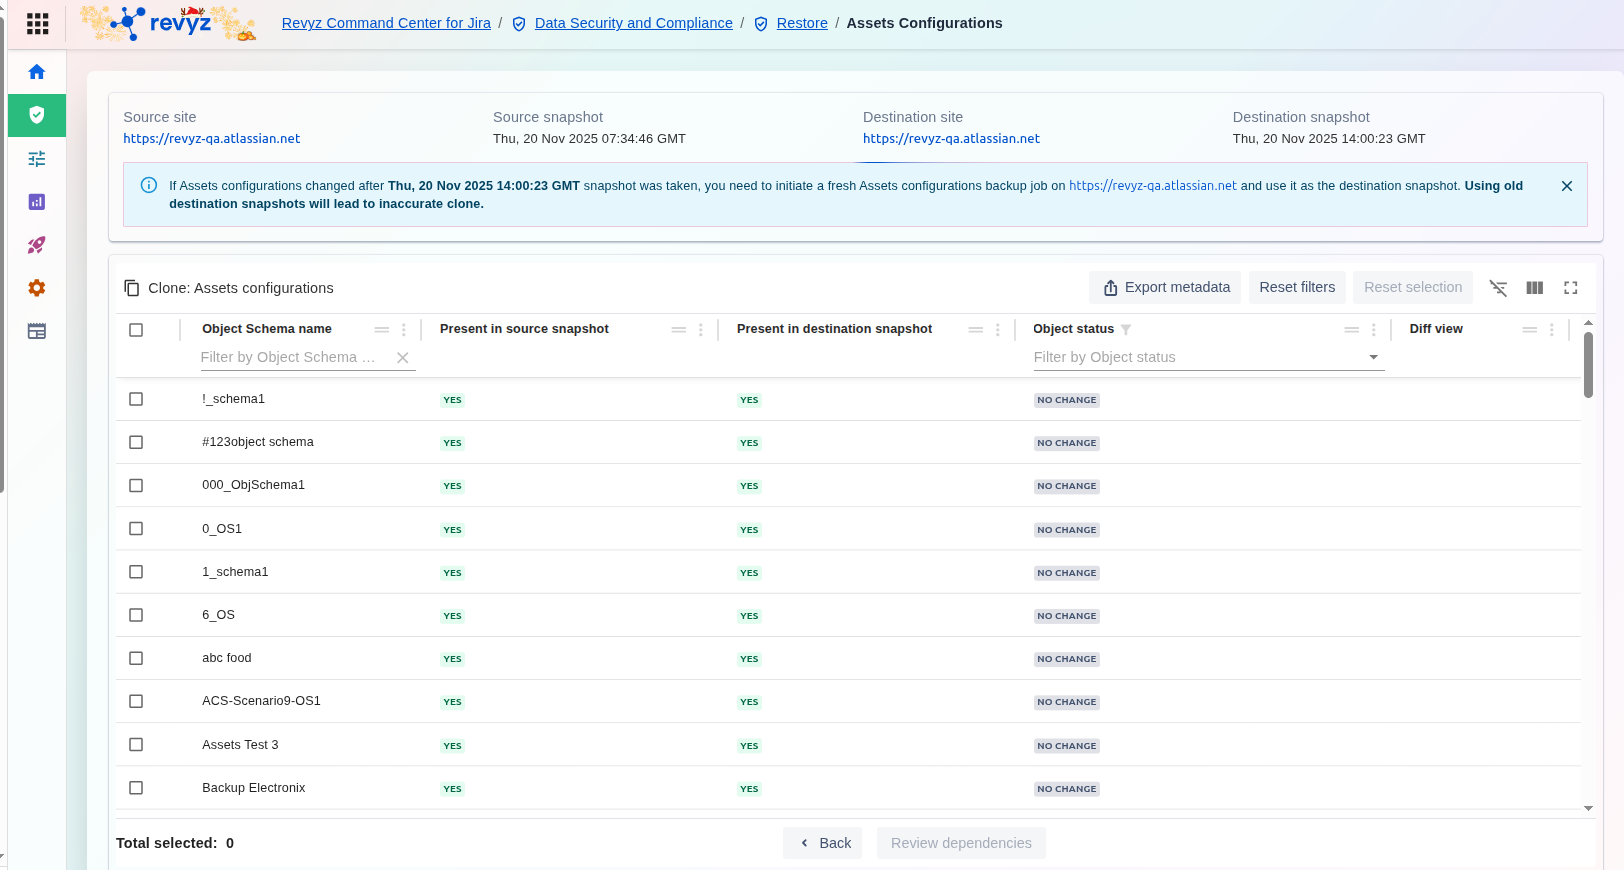Image resolution: width=1624 pixels, height=870 pixels.
Task: Click the Export metadata button
Action: tap(1165, 288)
